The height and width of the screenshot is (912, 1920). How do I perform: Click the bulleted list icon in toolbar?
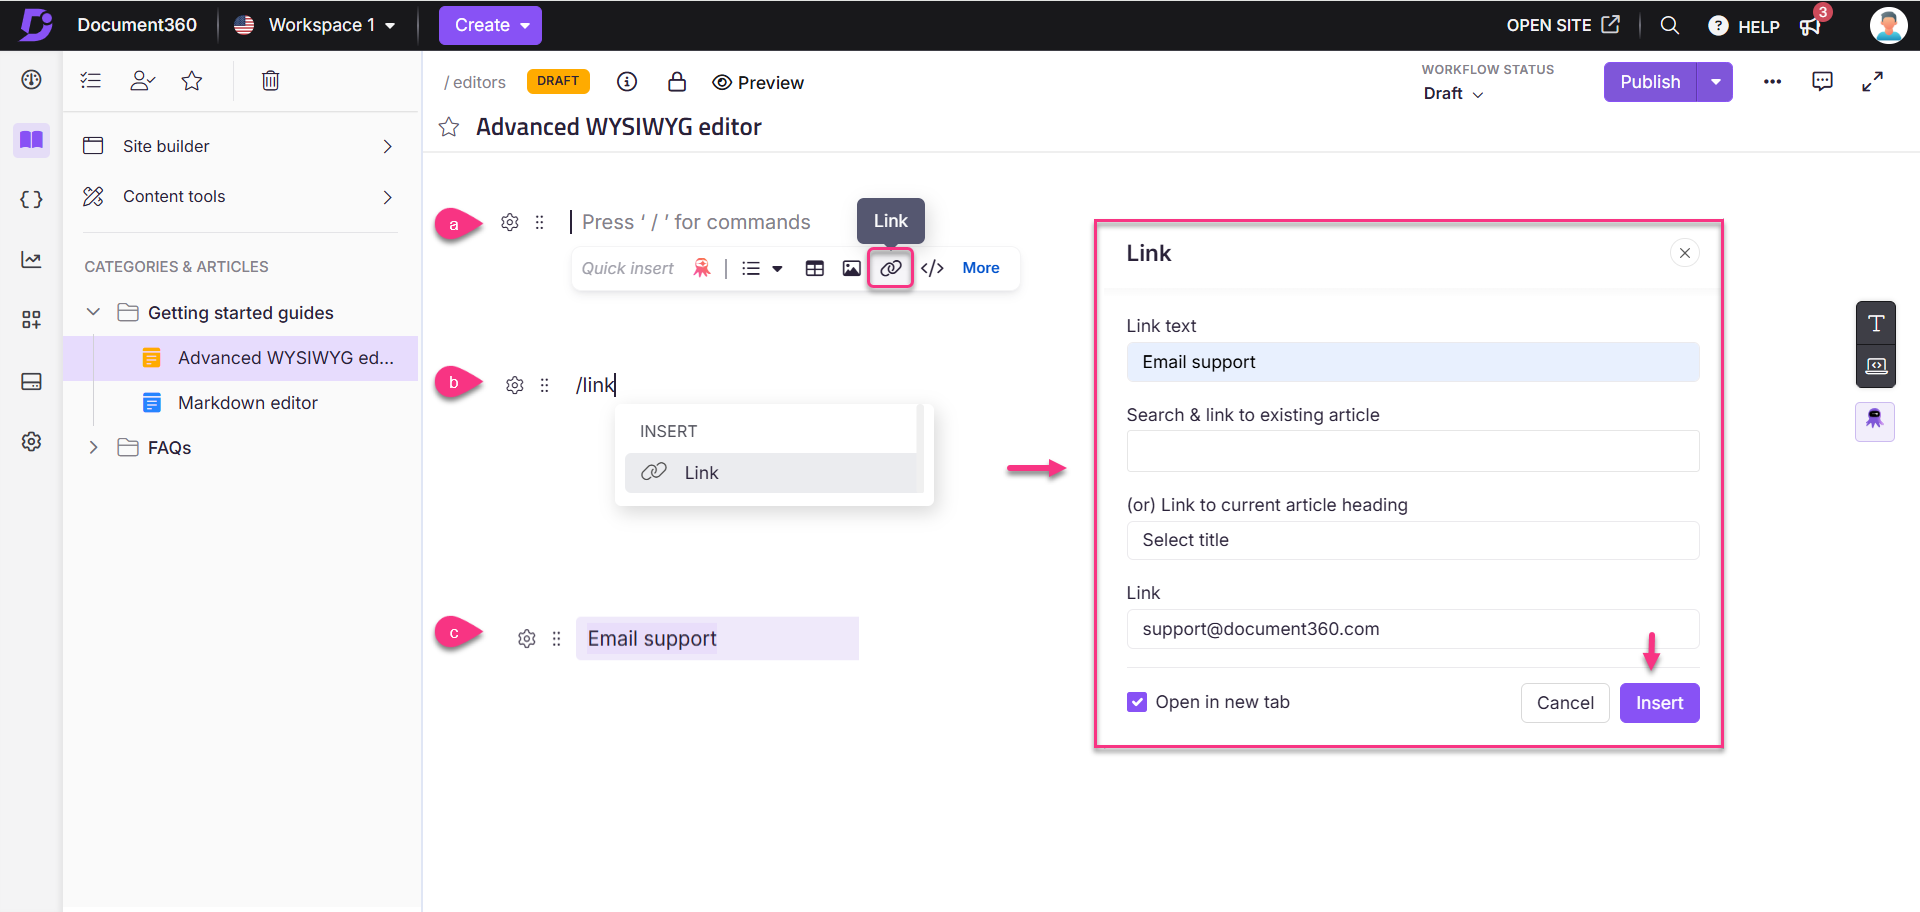751,268
